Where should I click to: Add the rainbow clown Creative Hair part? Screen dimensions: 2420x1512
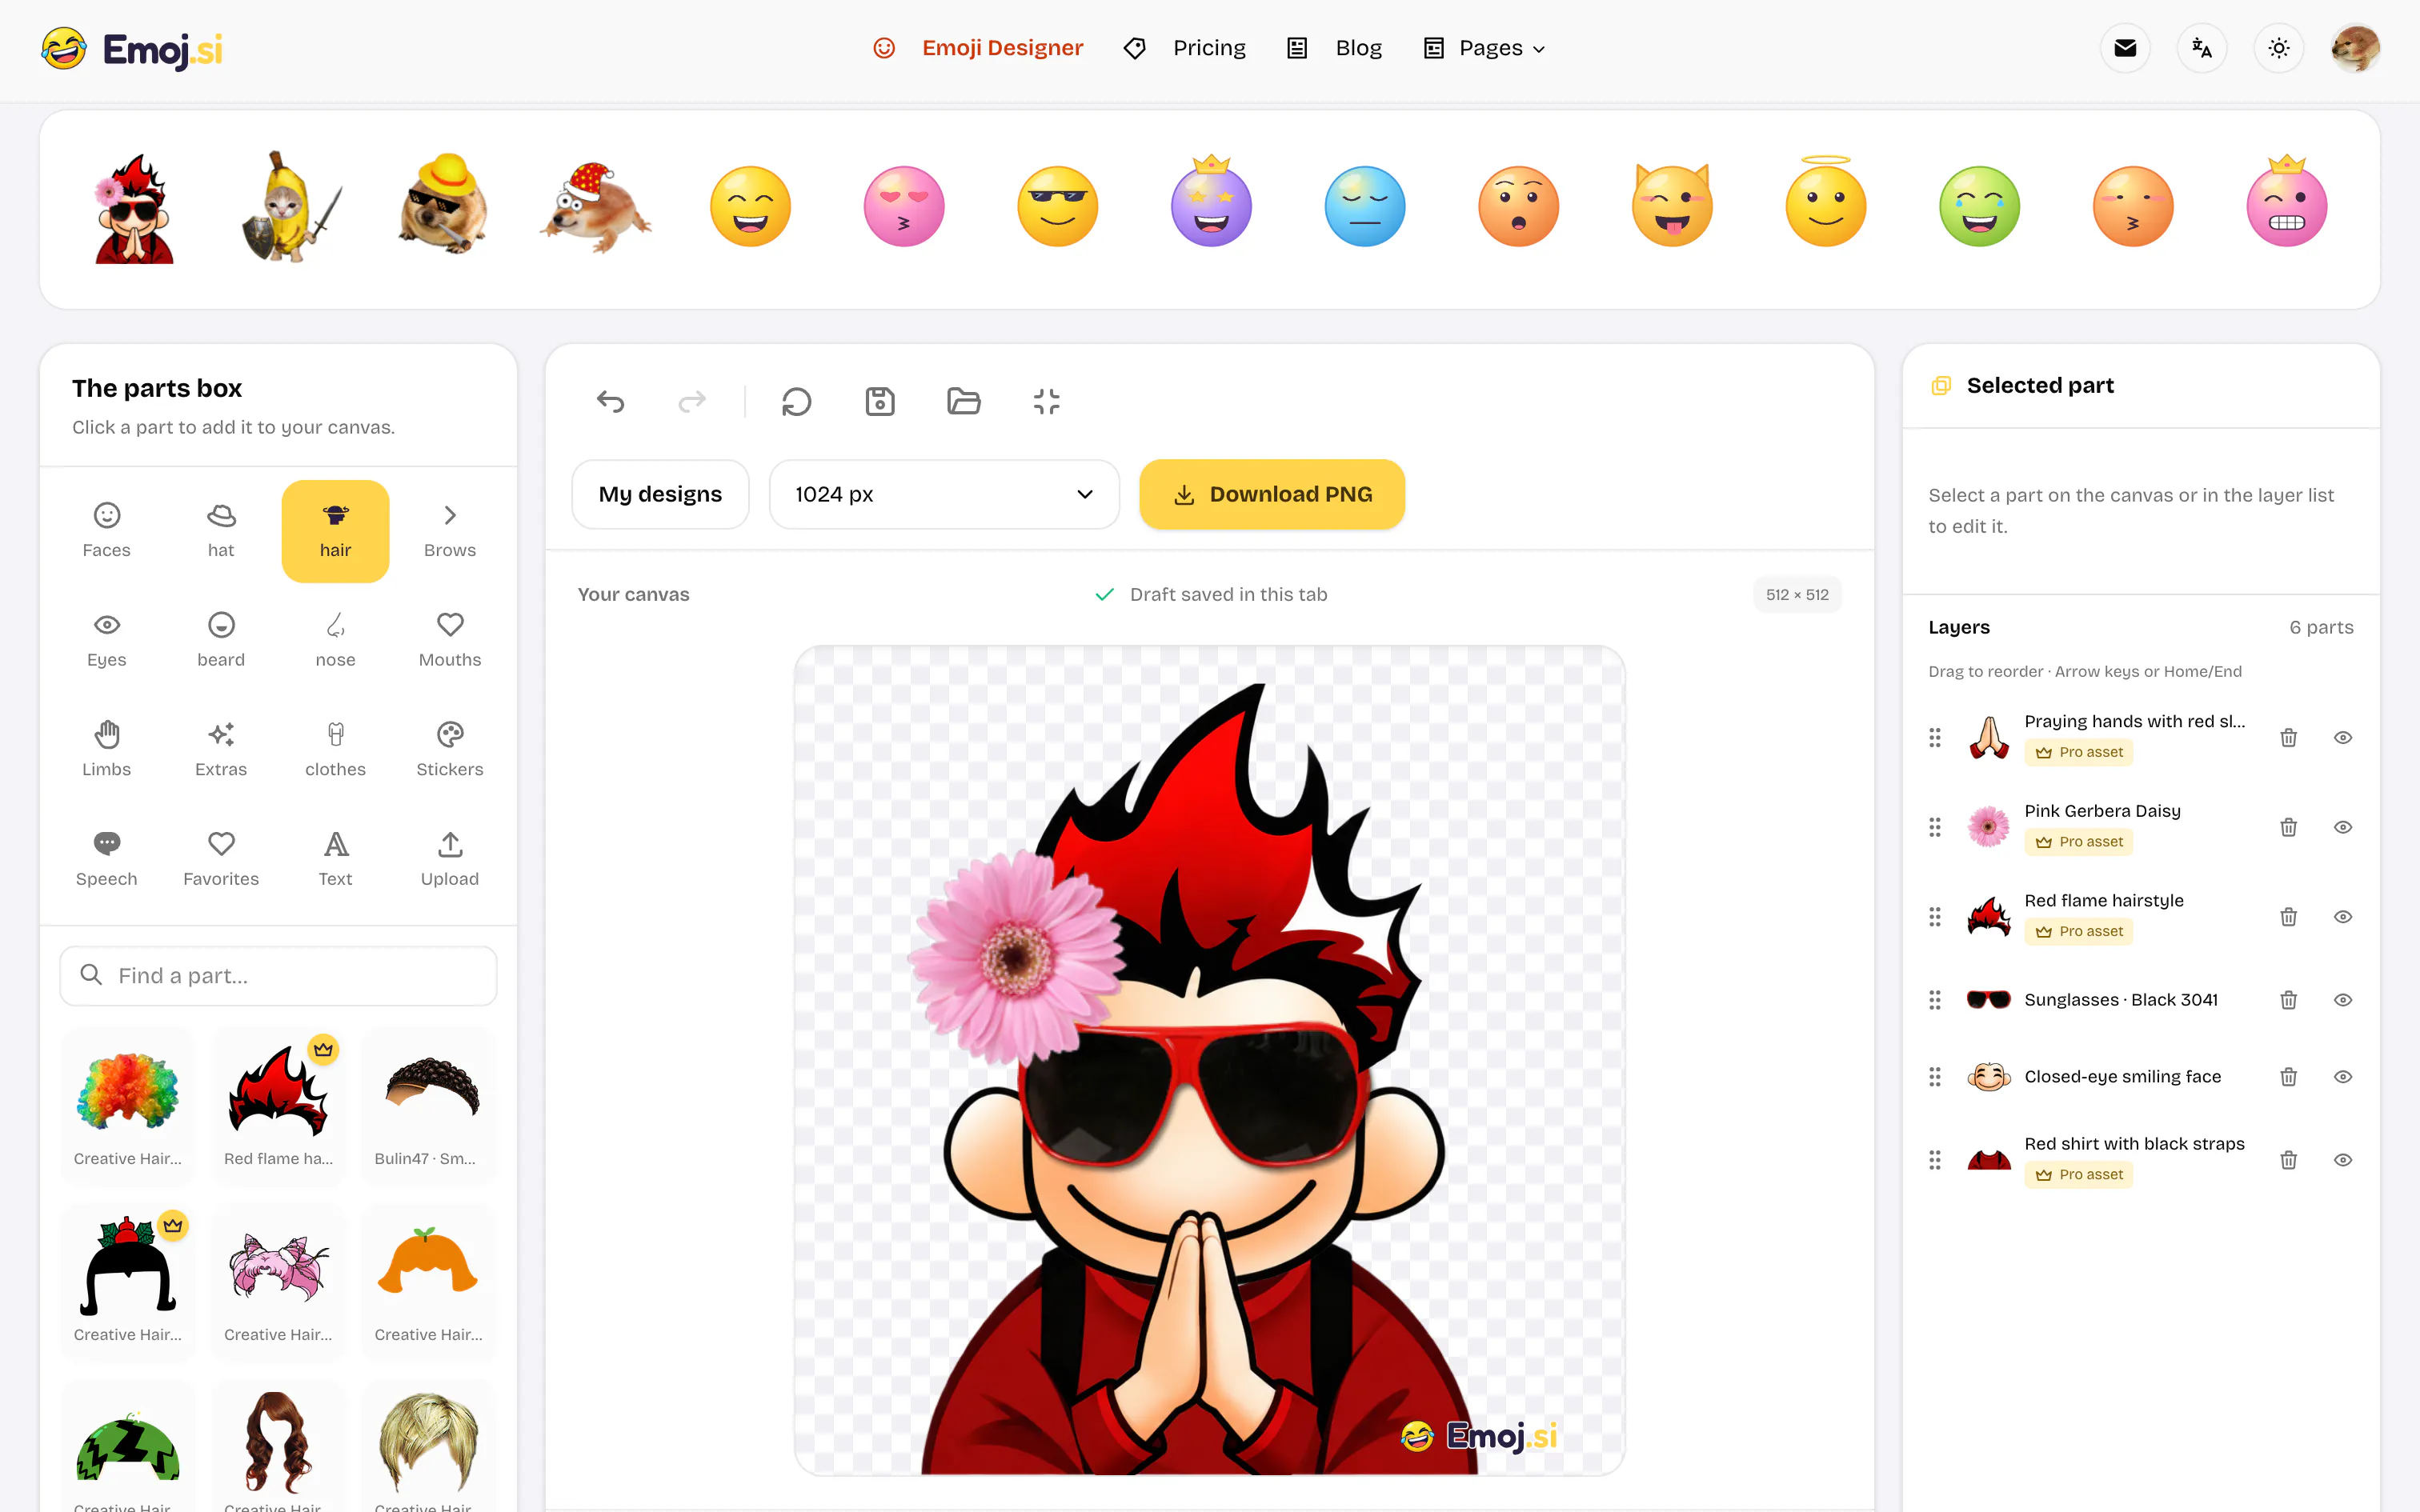point(128,1105)
